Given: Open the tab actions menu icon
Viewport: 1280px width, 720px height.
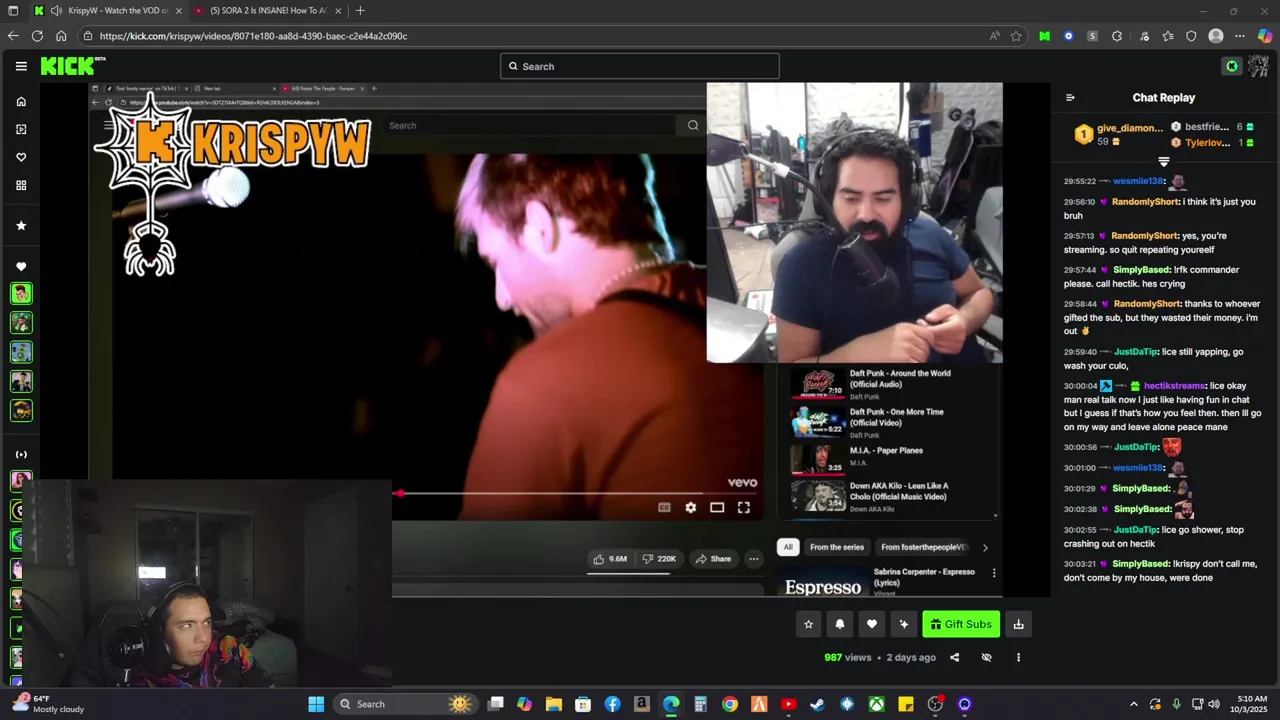Looking at the screenshot, I should (13, 11).
